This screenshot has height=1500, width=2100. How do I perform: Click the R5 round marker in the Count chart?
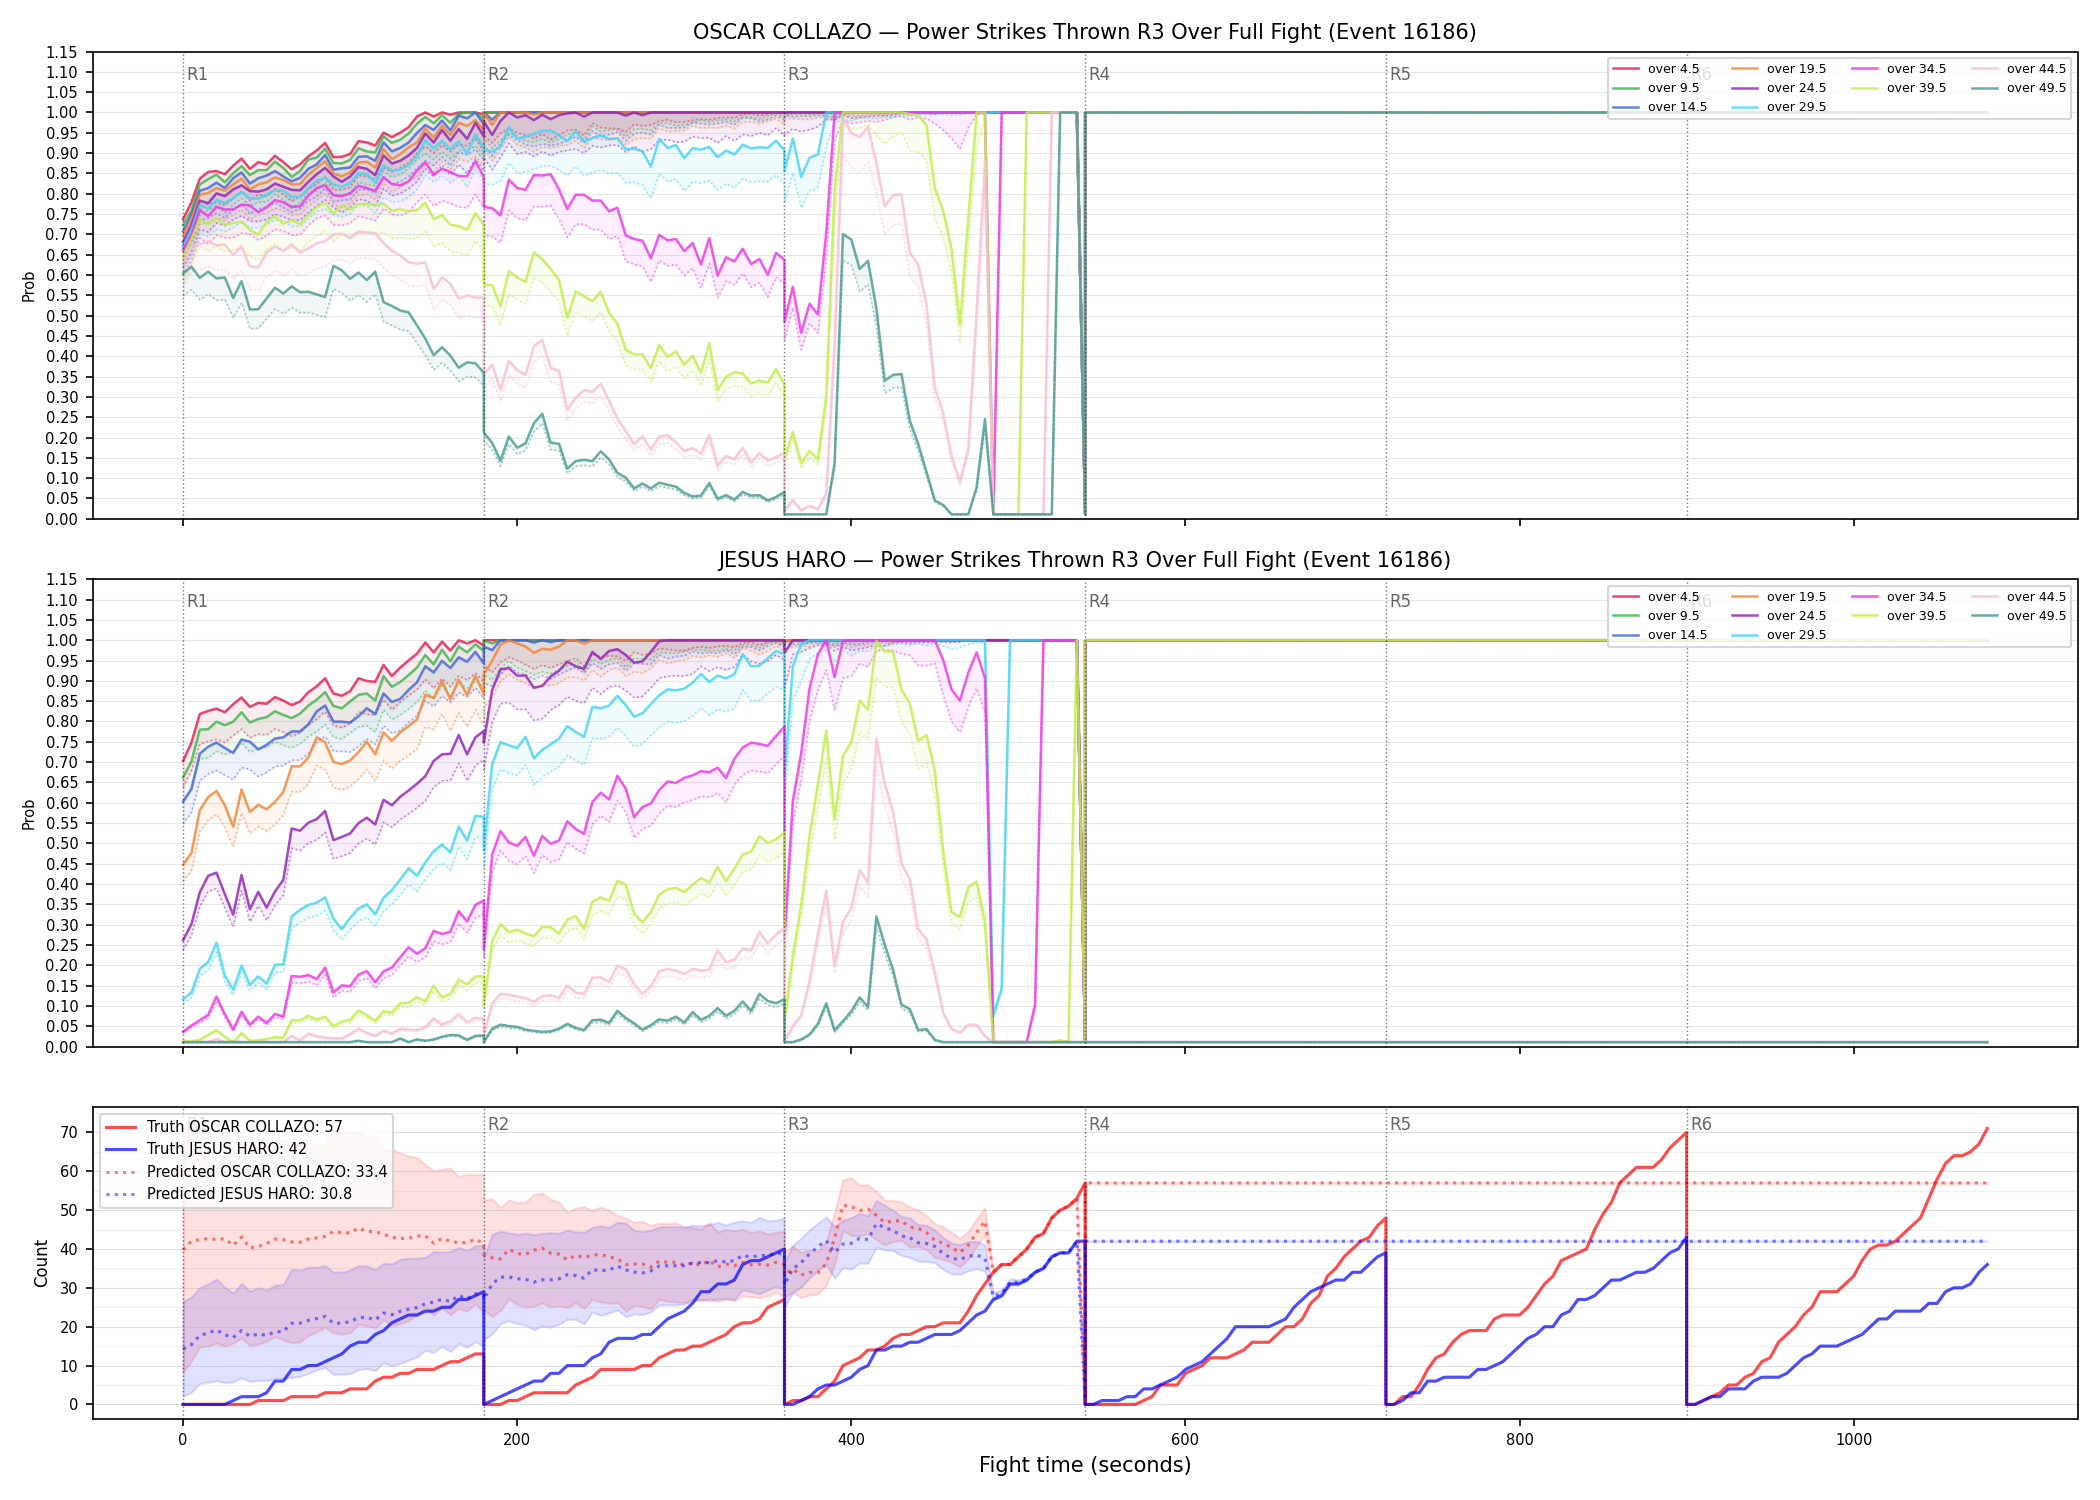(1400, 1124)
